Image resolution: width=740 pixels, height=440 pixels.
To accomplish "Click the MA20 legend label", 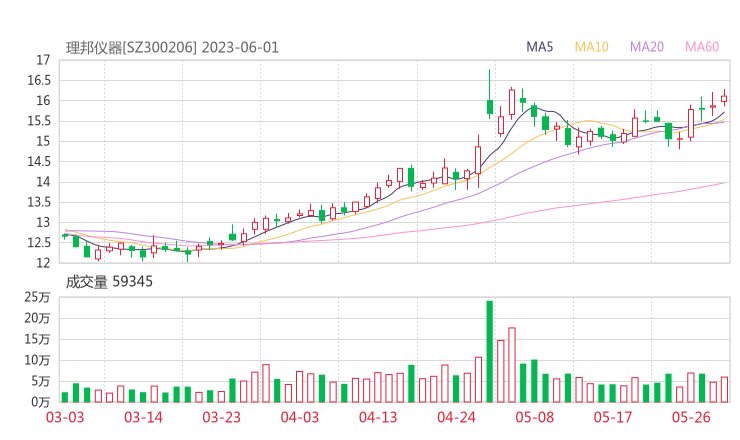I will click(647, 47).
